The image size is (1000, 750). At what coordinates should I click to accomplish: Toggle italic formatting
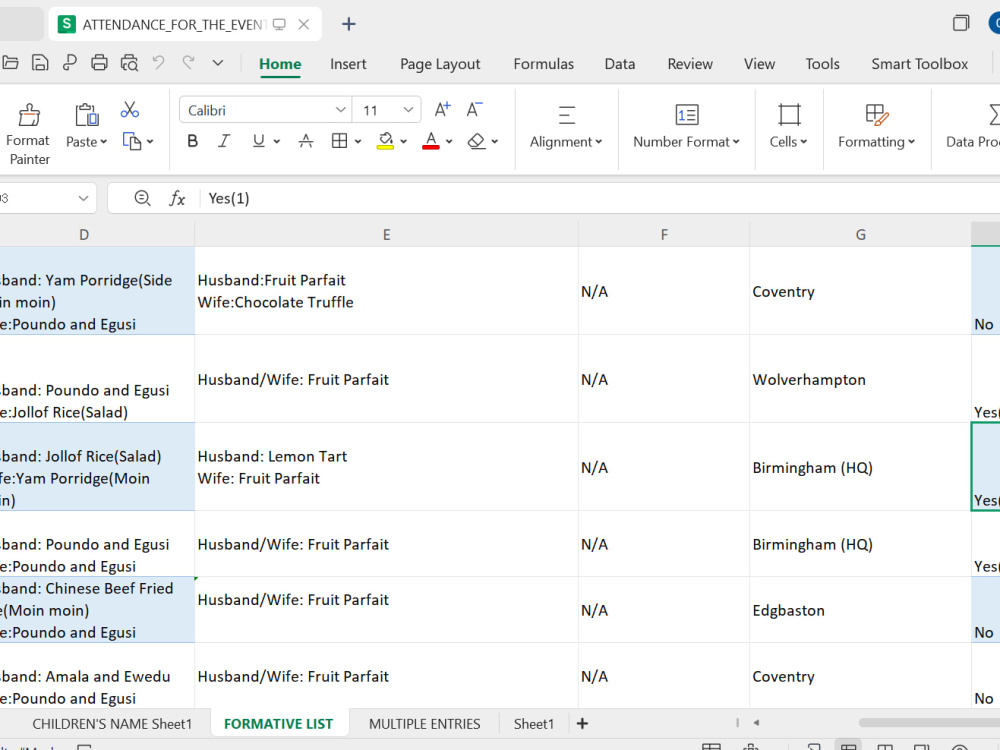coord(224,141)
